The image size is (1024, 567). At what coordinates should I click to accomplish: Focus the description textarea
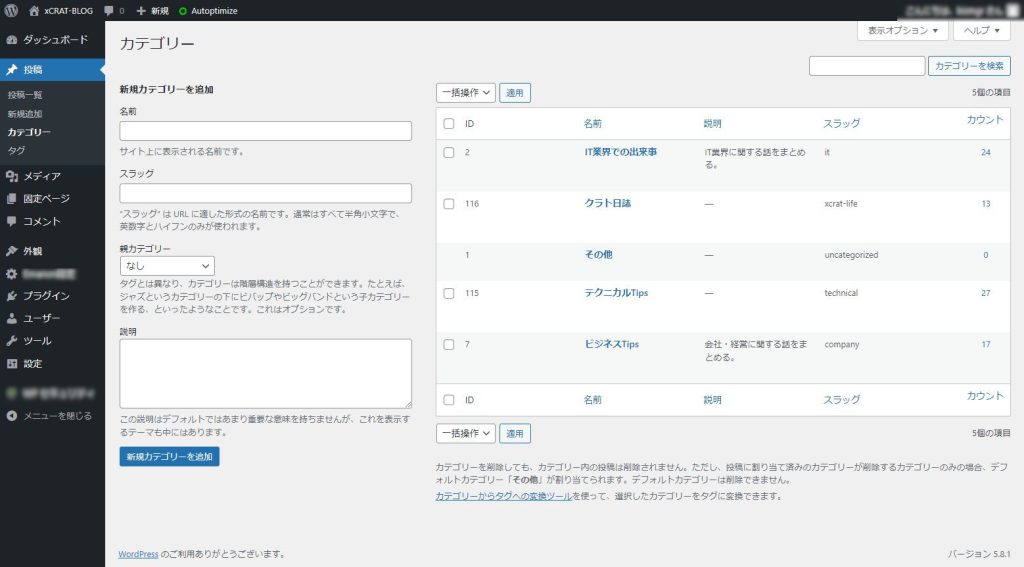(266, 374)
